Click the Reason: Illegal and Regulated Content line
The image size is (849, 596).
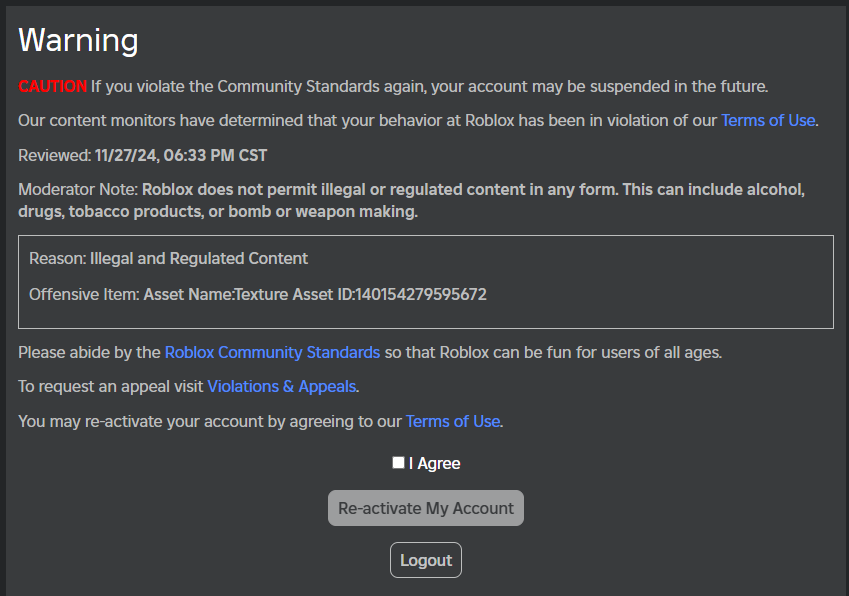click(x=165, y=258)
